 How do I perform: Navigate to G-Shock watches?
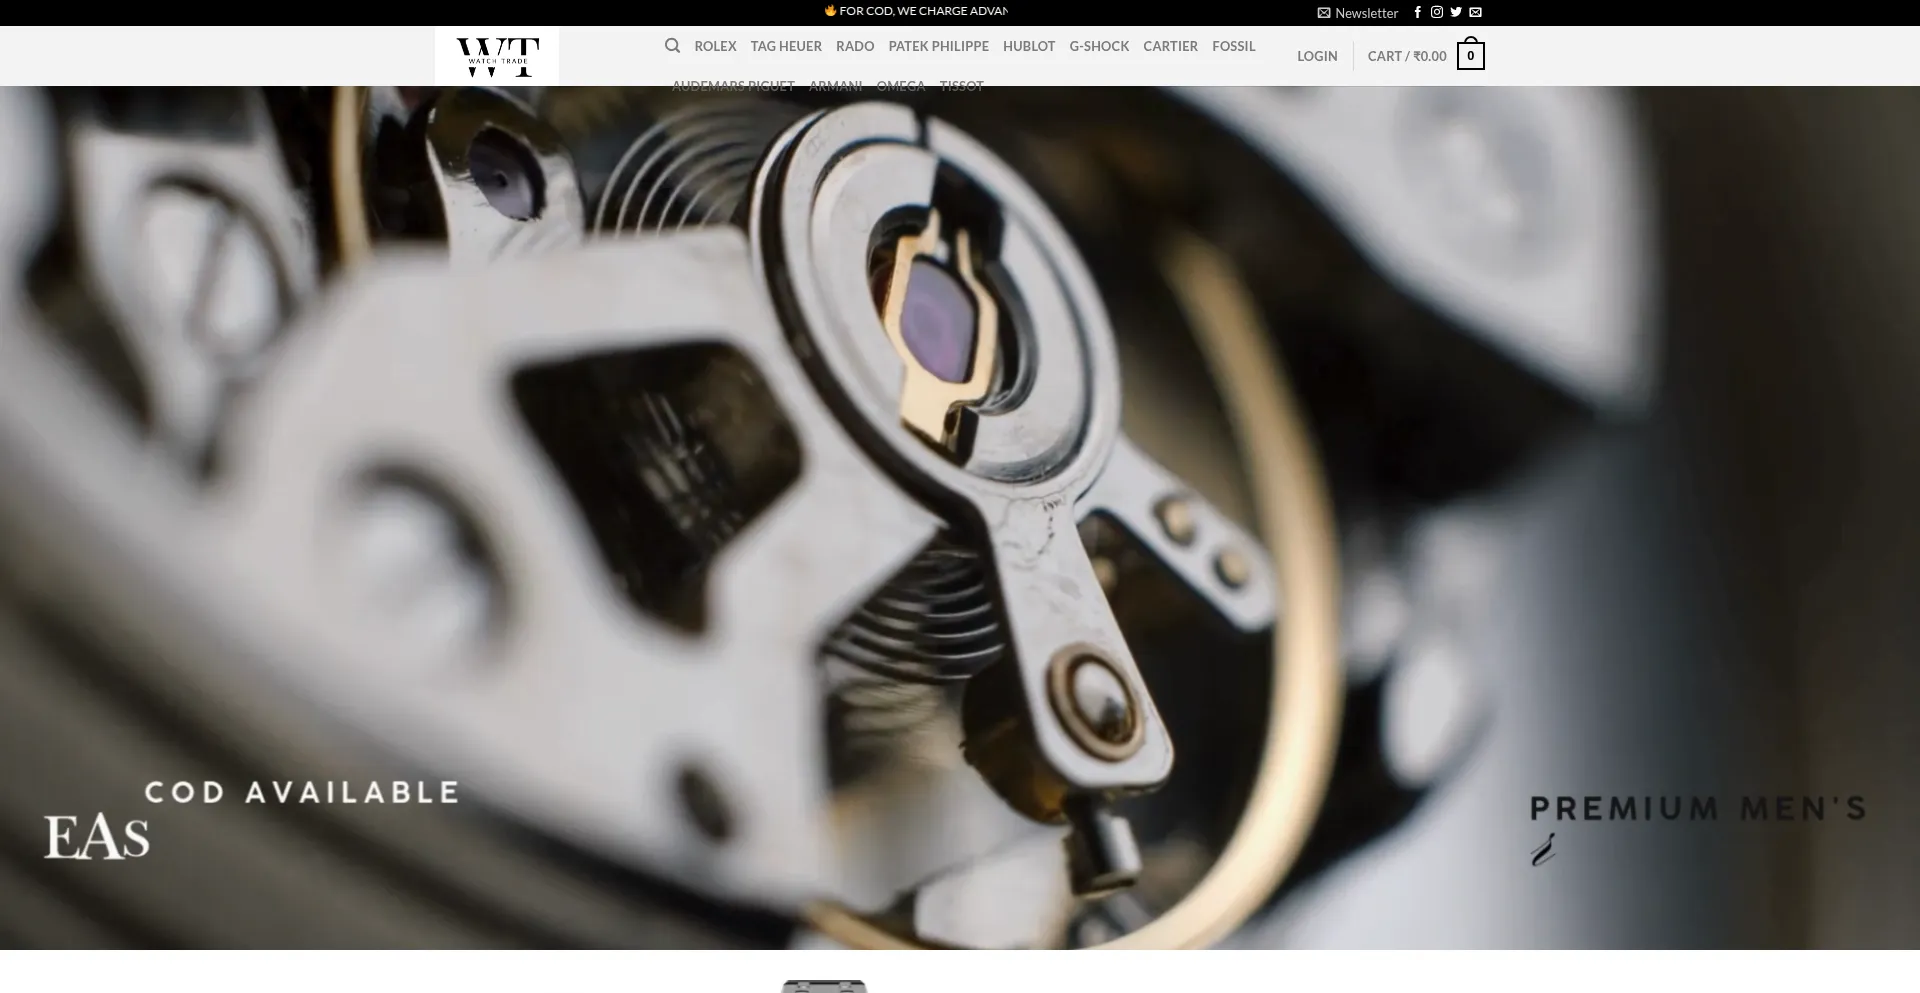point(1099,46)
